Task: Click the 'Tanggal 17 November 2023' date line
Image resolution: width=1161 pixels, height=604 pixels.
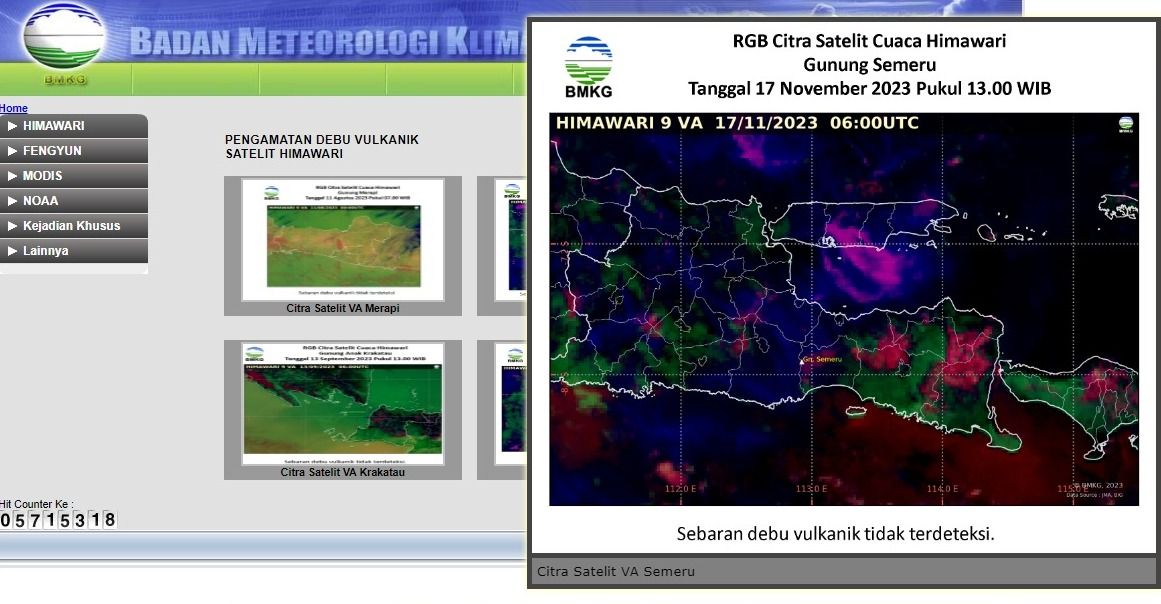Action: click(x=869, y=89)
